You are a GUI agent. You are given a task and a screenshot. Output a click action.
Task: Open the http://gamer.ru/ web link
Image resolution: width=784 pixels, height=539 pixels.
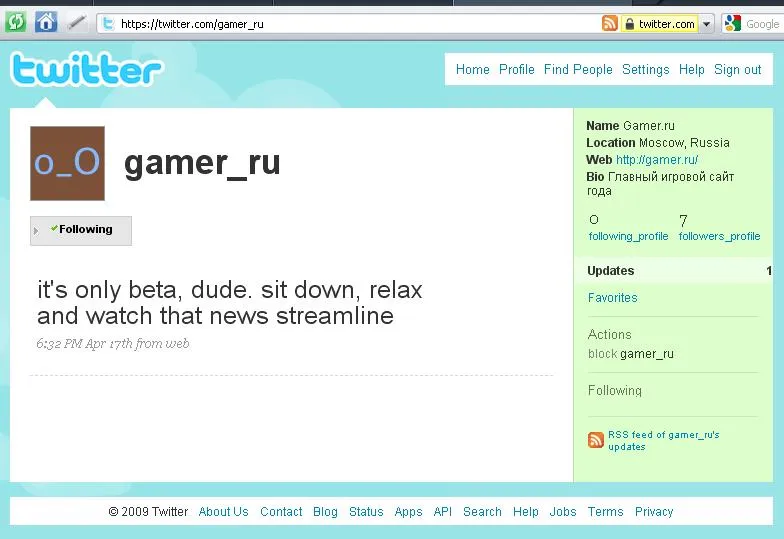point(656,160)
